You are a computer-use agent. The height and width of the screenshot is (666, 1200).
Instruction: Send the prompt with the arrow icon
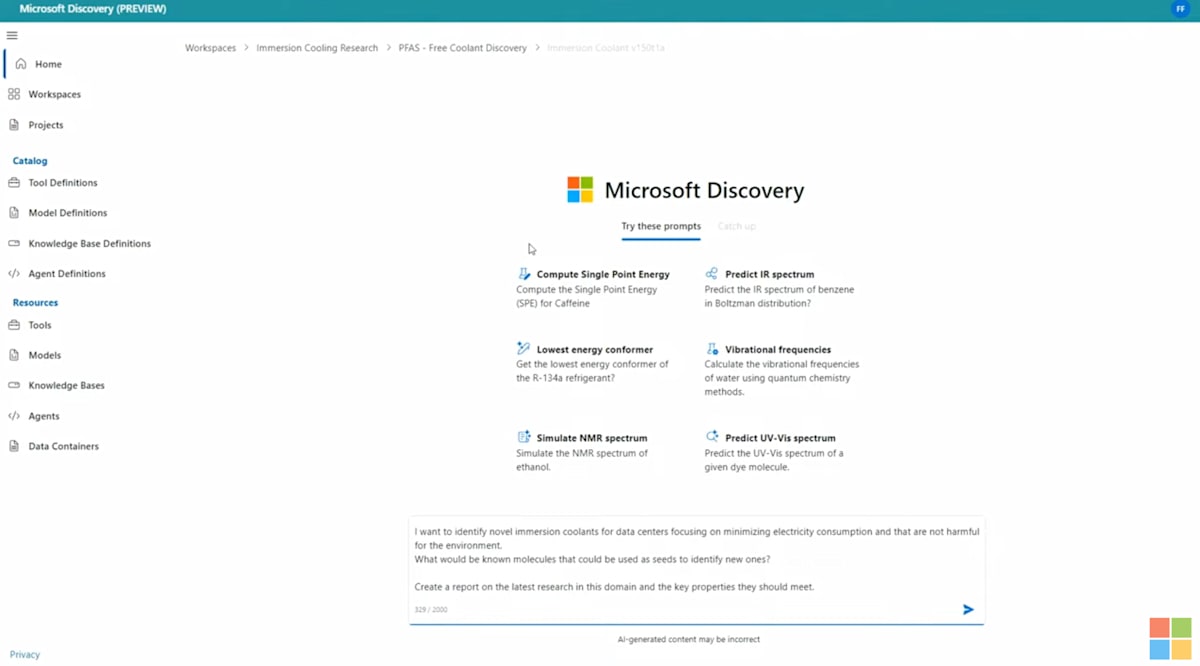pyautogui.click(x=968, y=609)
